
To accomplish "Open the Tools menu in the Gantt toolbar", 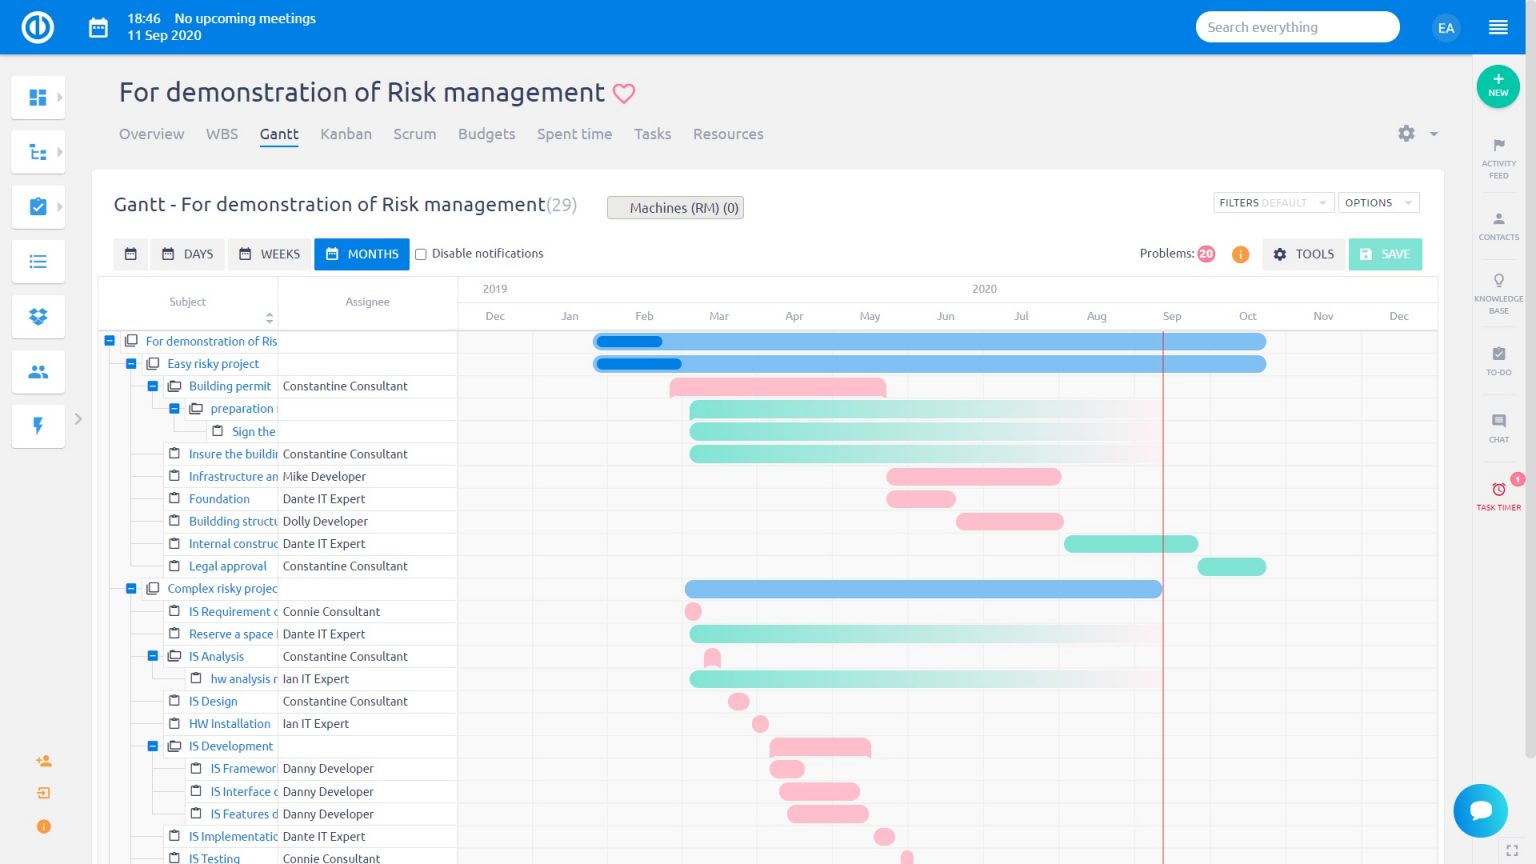I will [1303, 254].
